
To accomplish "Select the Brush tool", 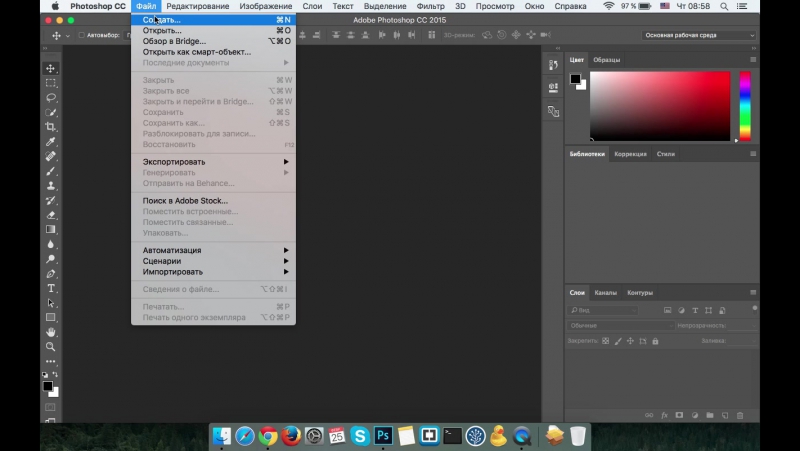I will tap(51, 171).
